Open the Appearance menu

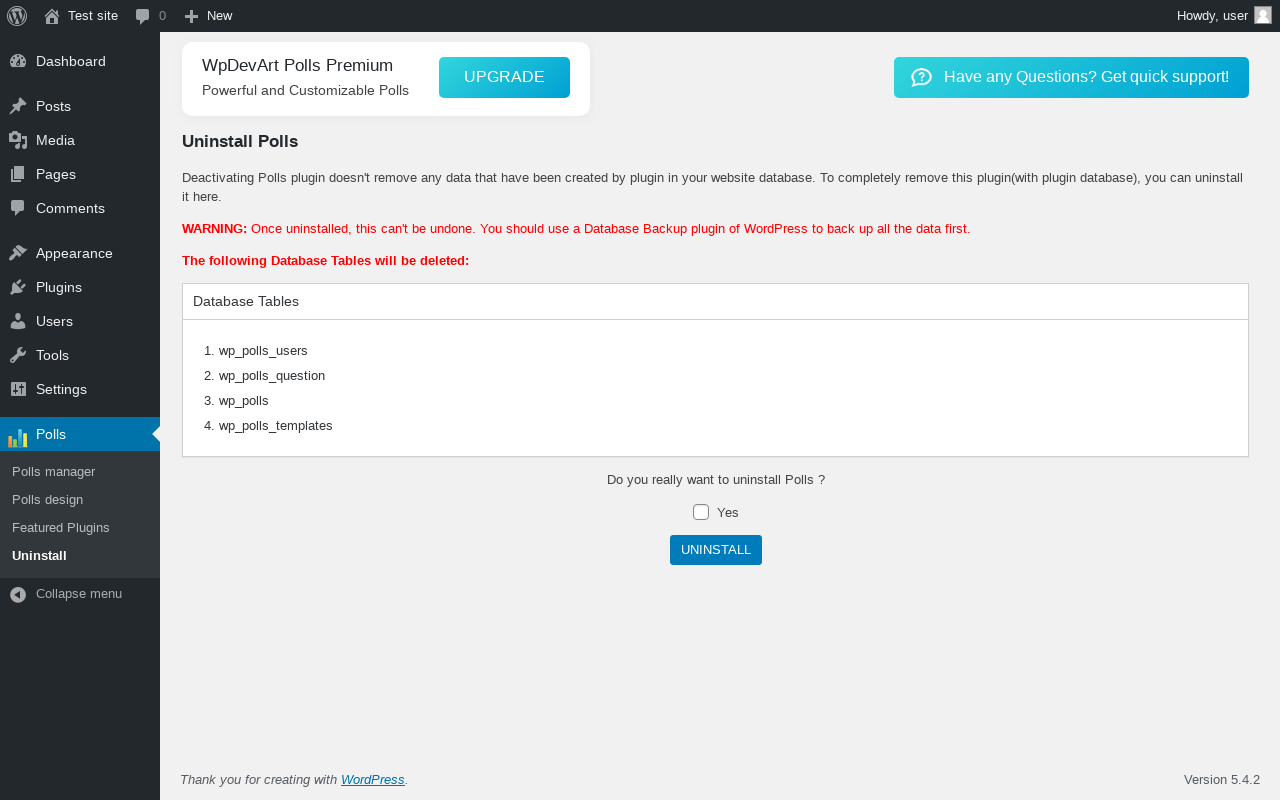coord(80,253)
